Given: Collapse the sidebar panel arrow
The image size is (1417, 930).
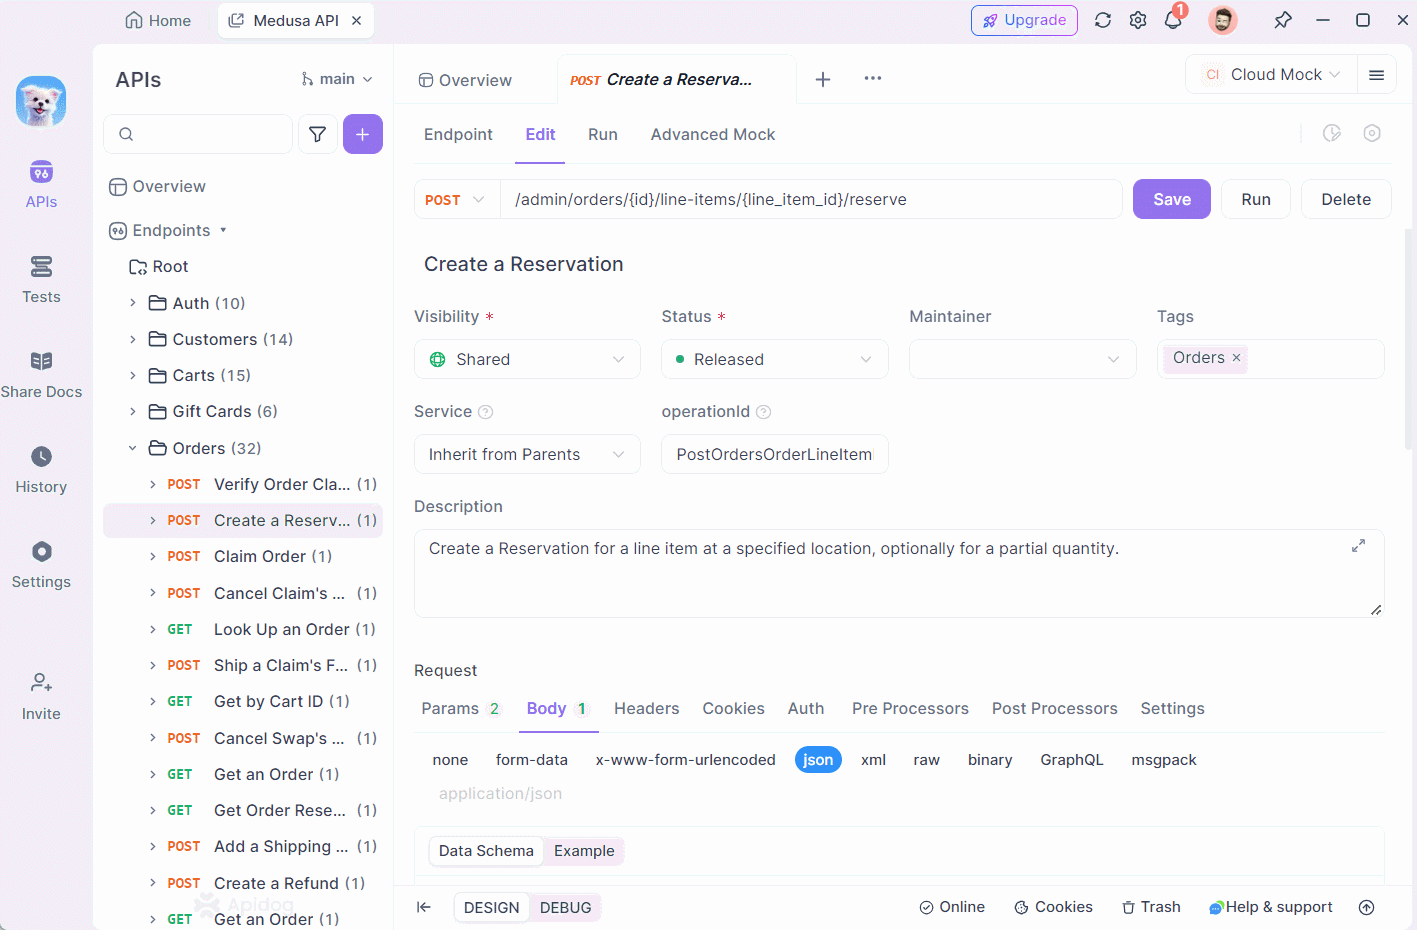Looking at the screenshot, I should tap(424, 907).
